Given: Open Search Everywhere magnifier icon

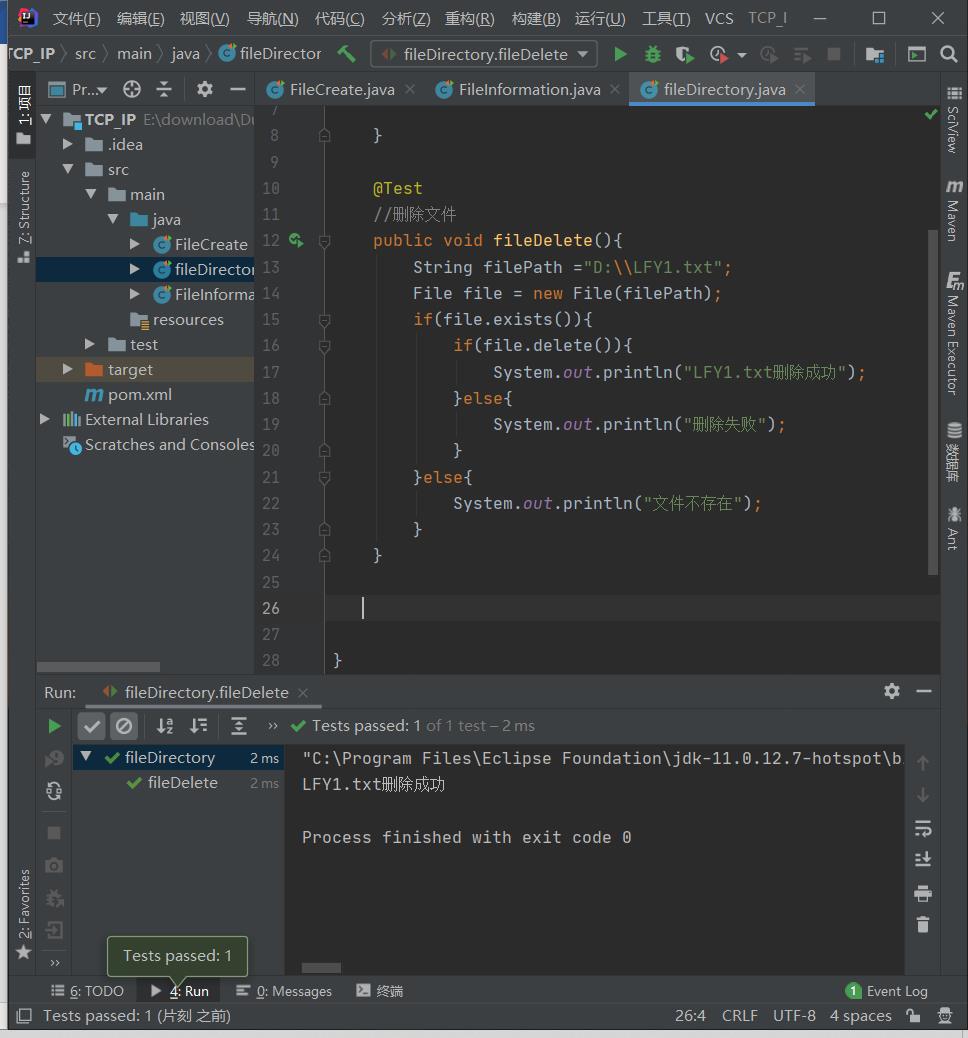Looking at the screenshot, I should click(x=949, y=54).
